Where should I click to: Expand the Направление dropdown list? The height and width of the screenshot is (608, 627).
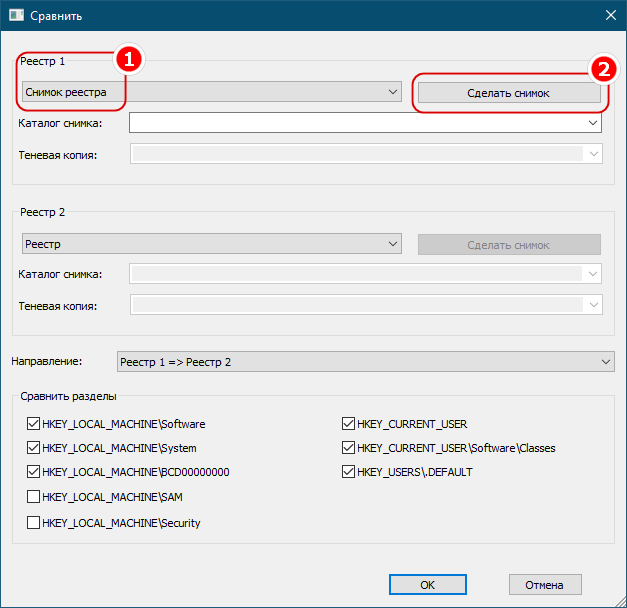click(x=365, y=362)
